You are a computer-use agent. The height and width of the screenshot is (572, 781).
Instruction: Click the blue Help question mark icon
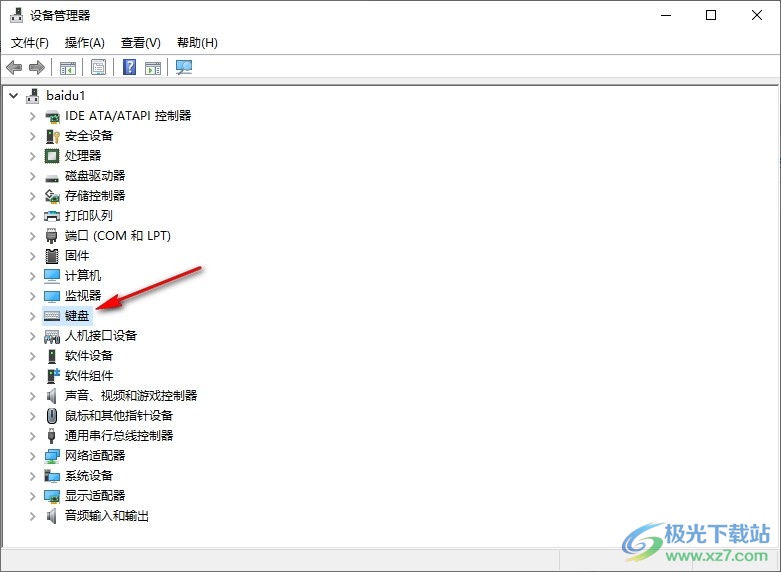(130, 67)
